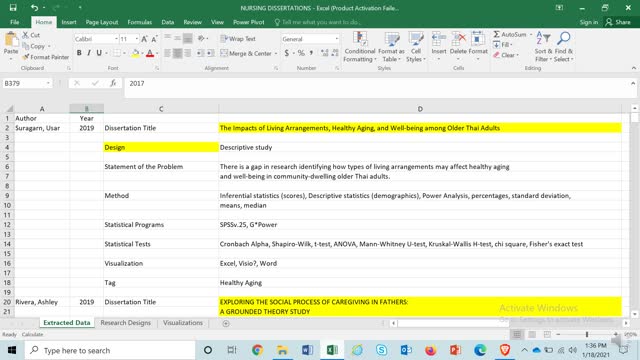Click Sign in
This screenshot has height=360, width=640.
tap(589, 22)
